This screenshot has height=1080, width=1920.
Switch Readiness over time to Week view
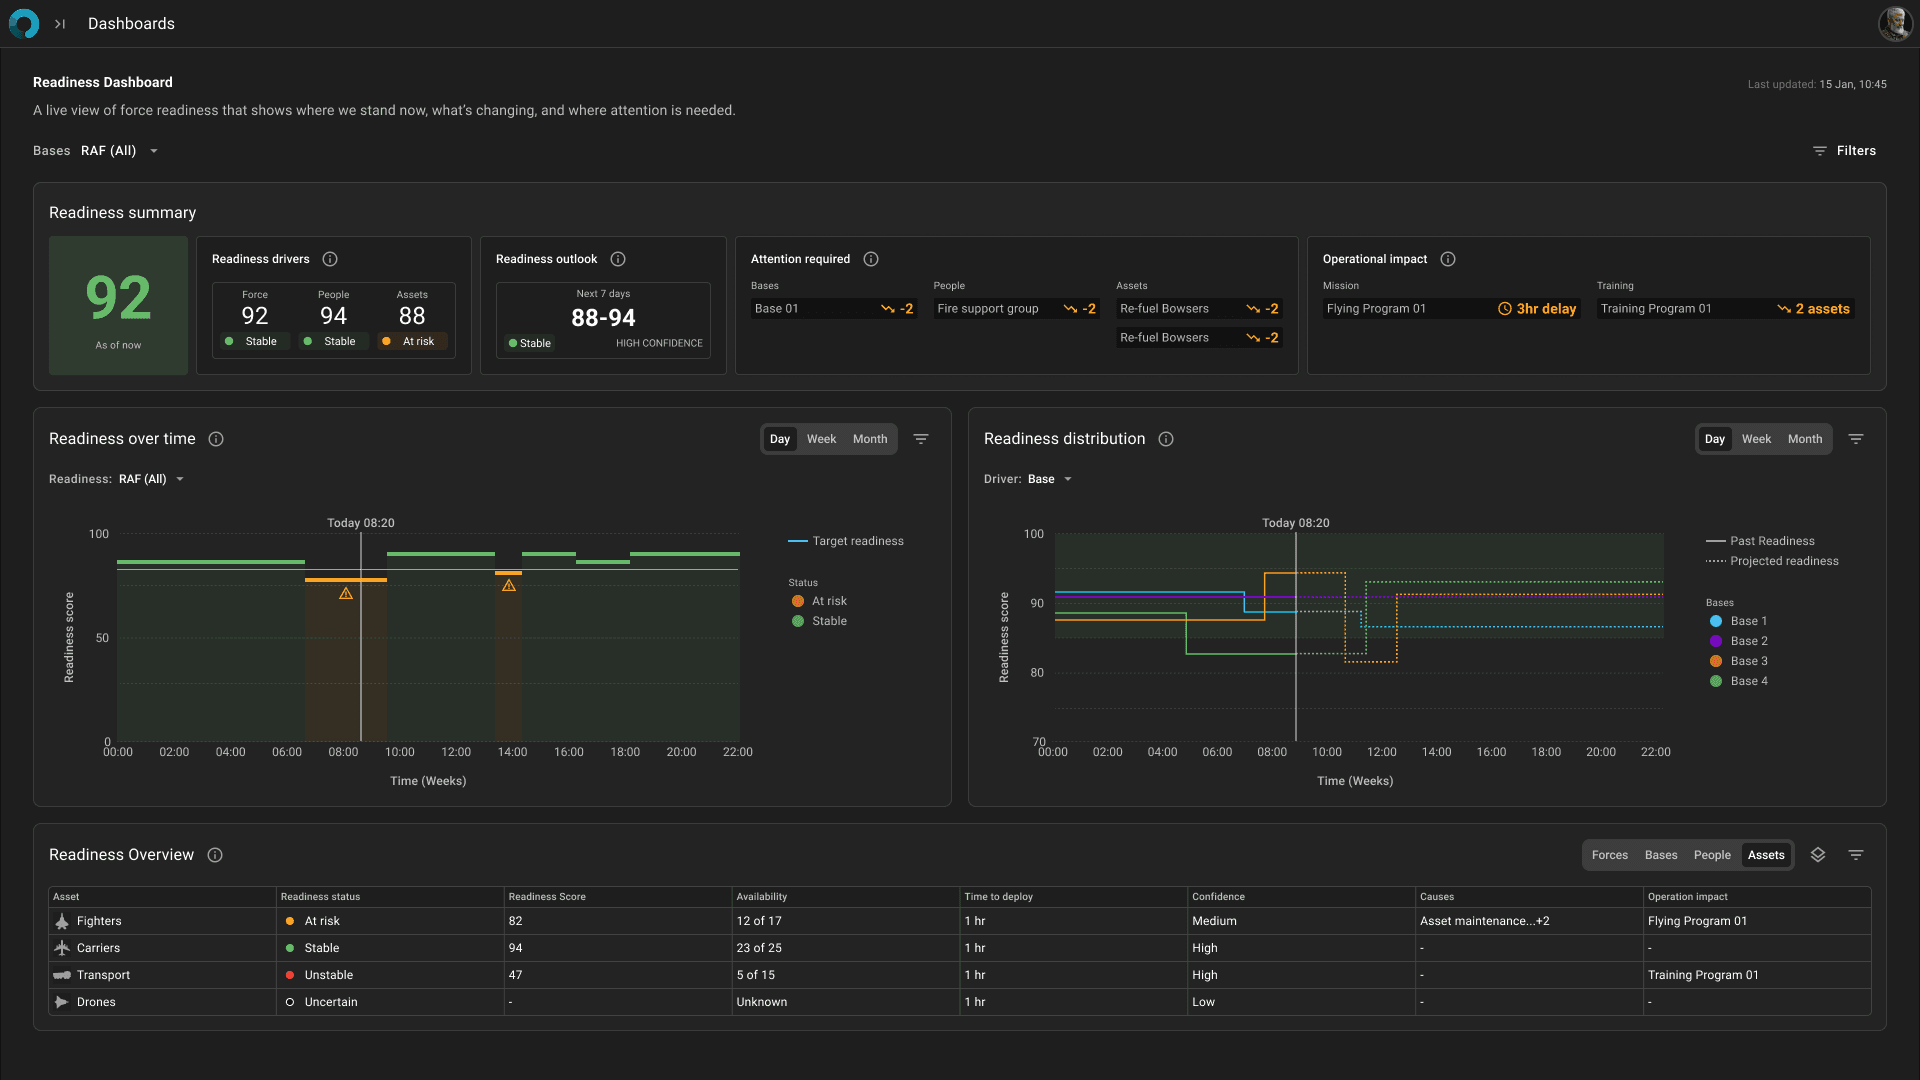pos(821,439)
